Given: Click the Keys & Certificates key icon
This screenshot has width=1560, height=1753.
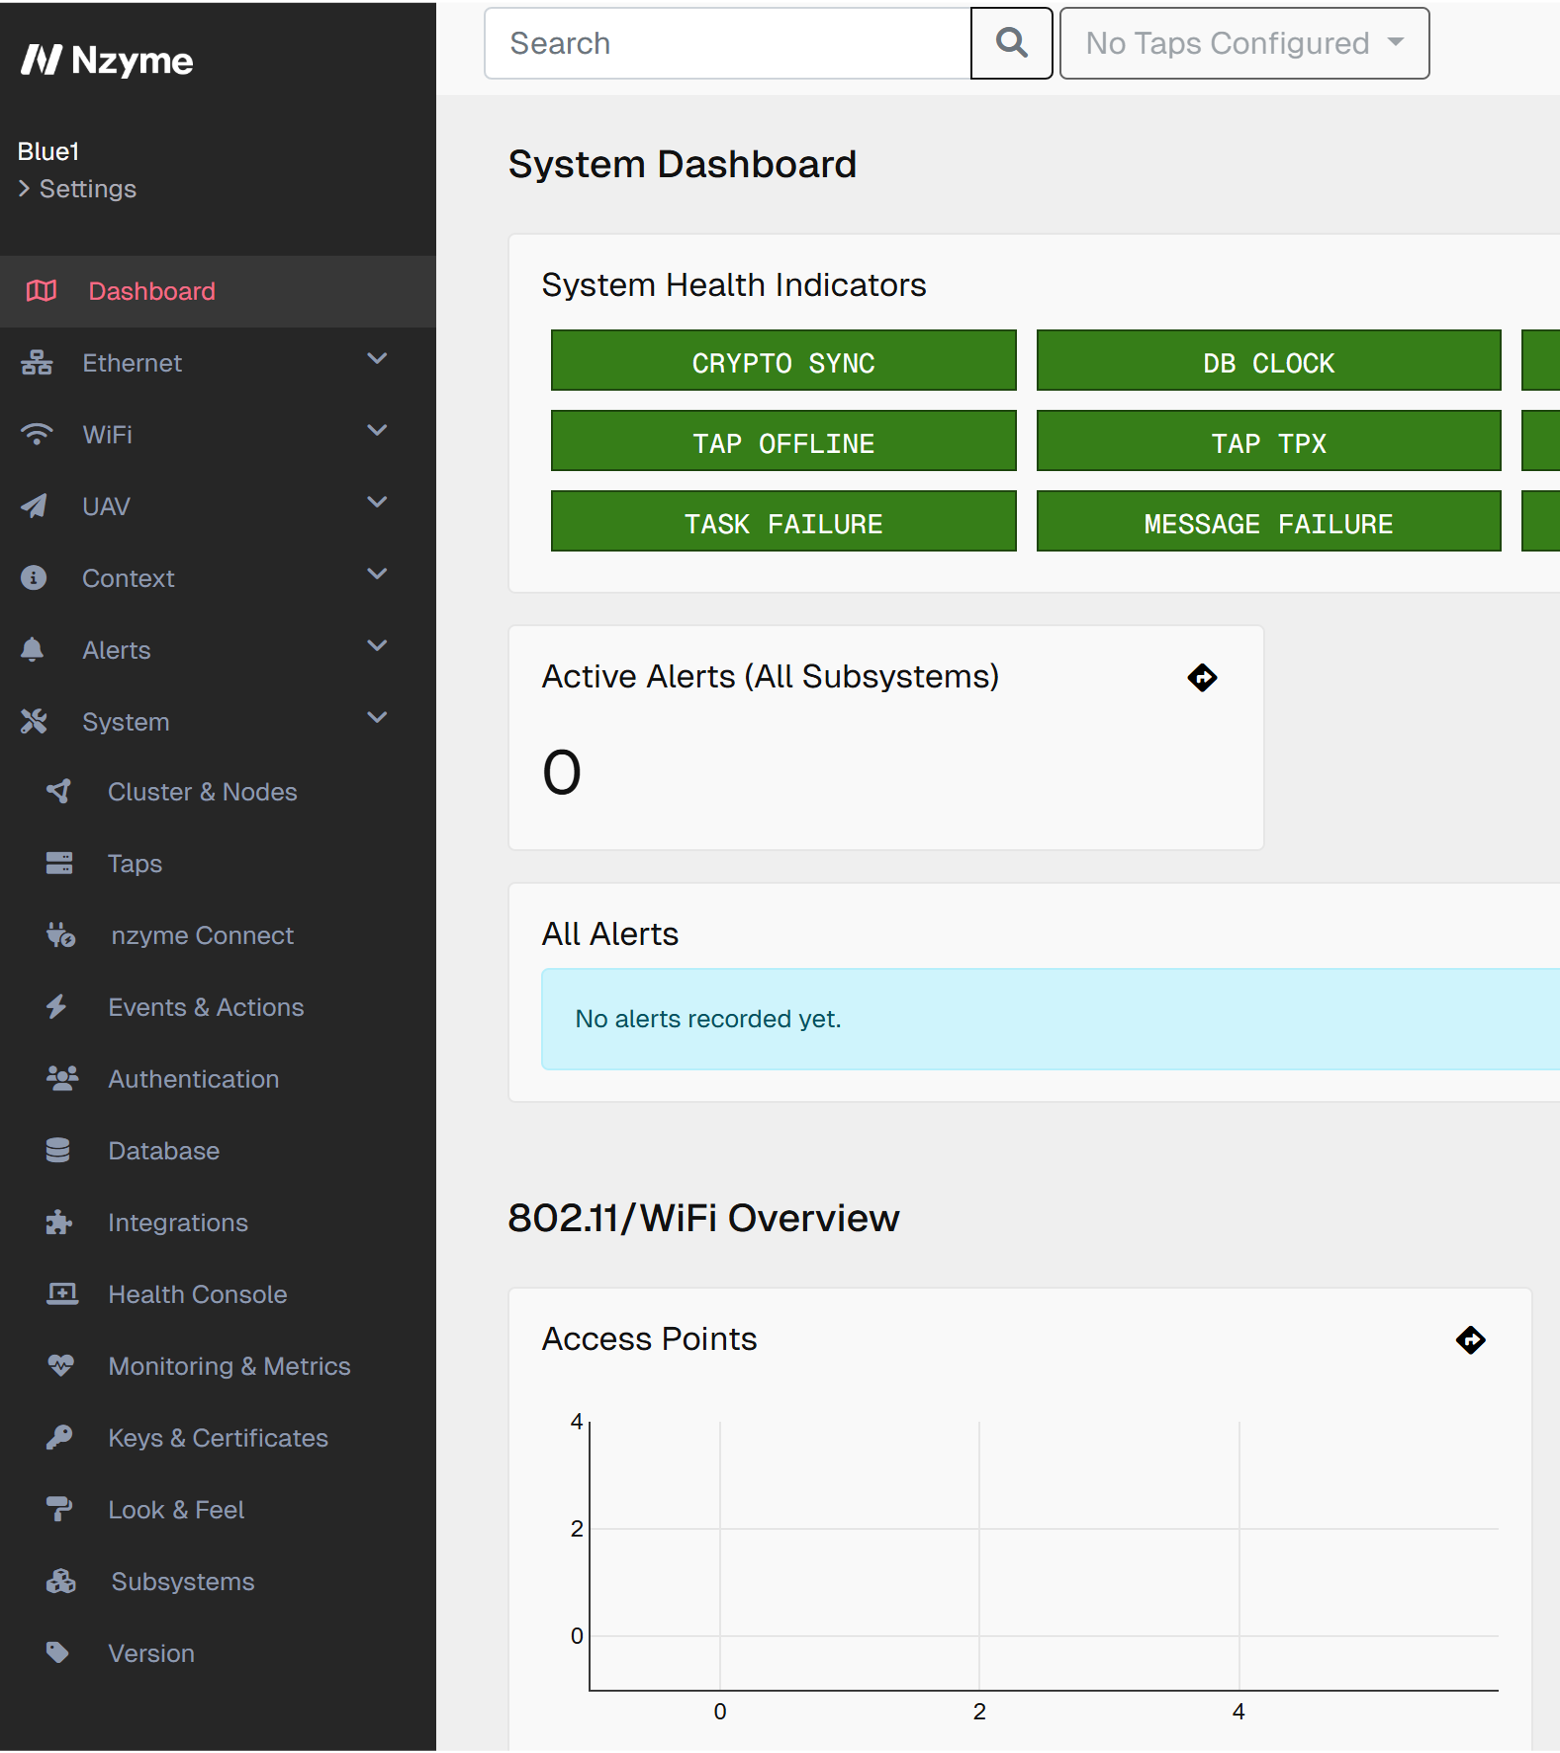Looking at the screenshot, I should click(59, 1438).
